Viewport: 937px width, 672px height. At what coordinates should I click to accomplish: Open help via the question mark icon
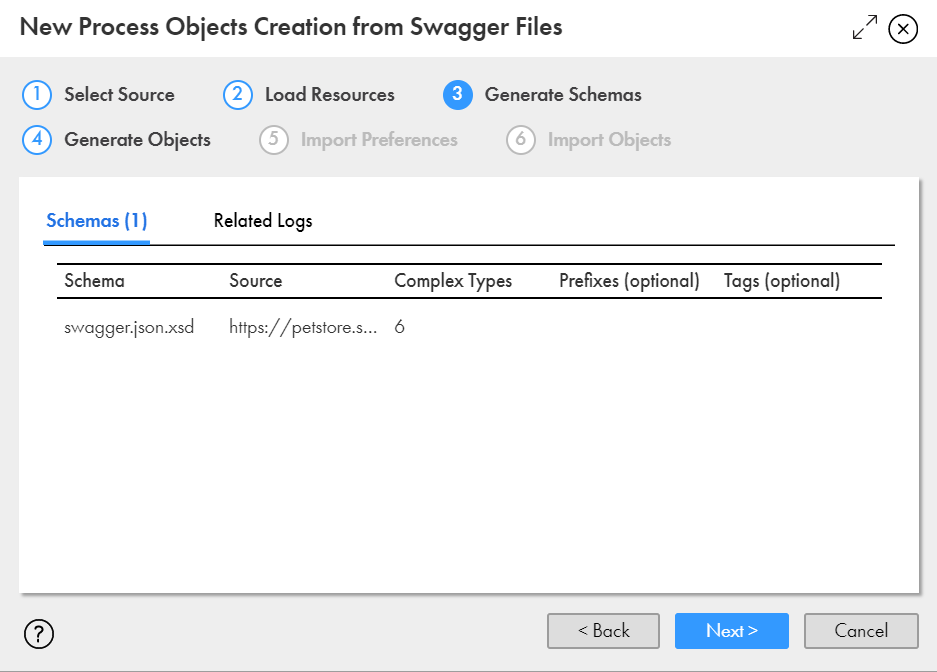[x=39, y=633]
